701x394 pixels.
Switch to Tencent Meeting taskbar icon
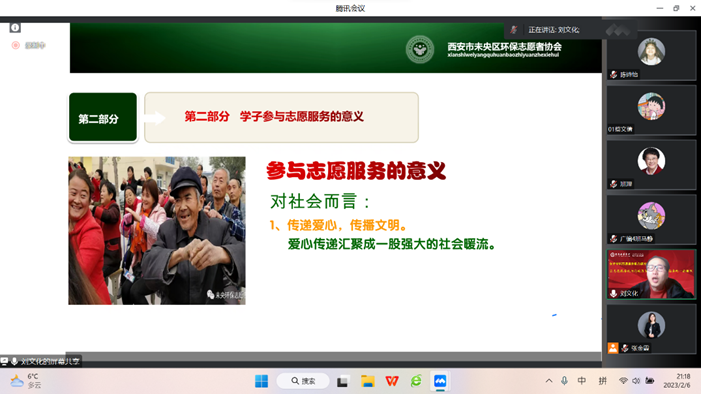(440, 381)
